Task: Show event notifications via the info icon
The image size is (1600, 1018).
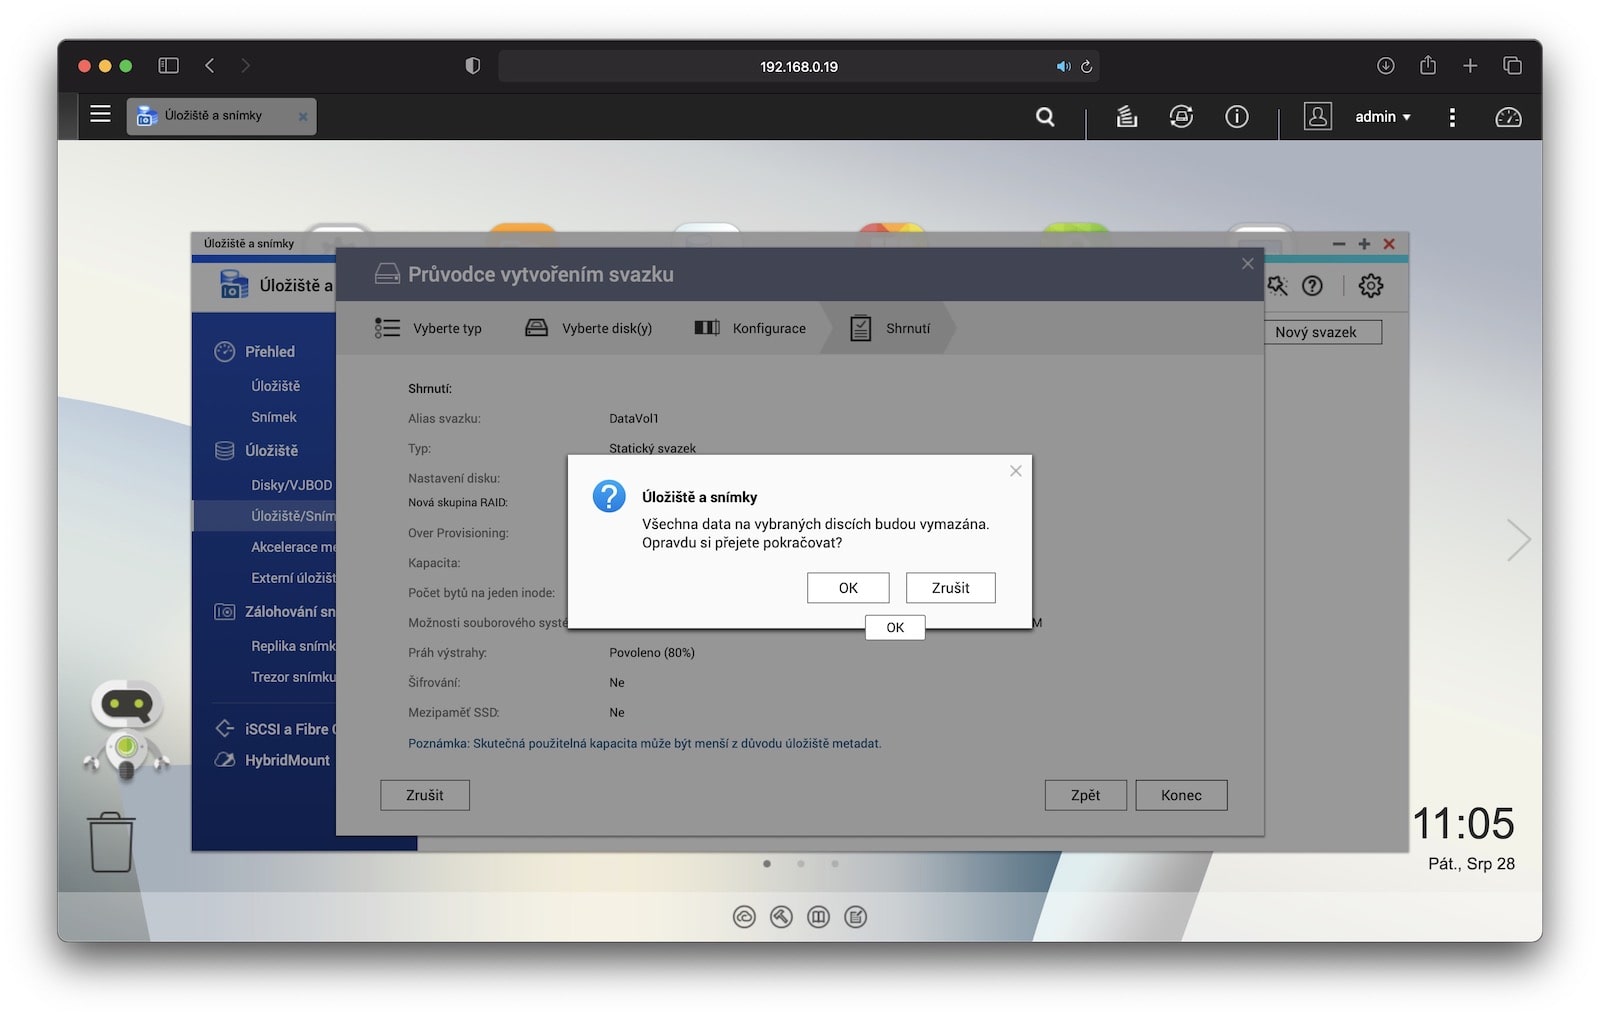Action: pos(1237,117)
